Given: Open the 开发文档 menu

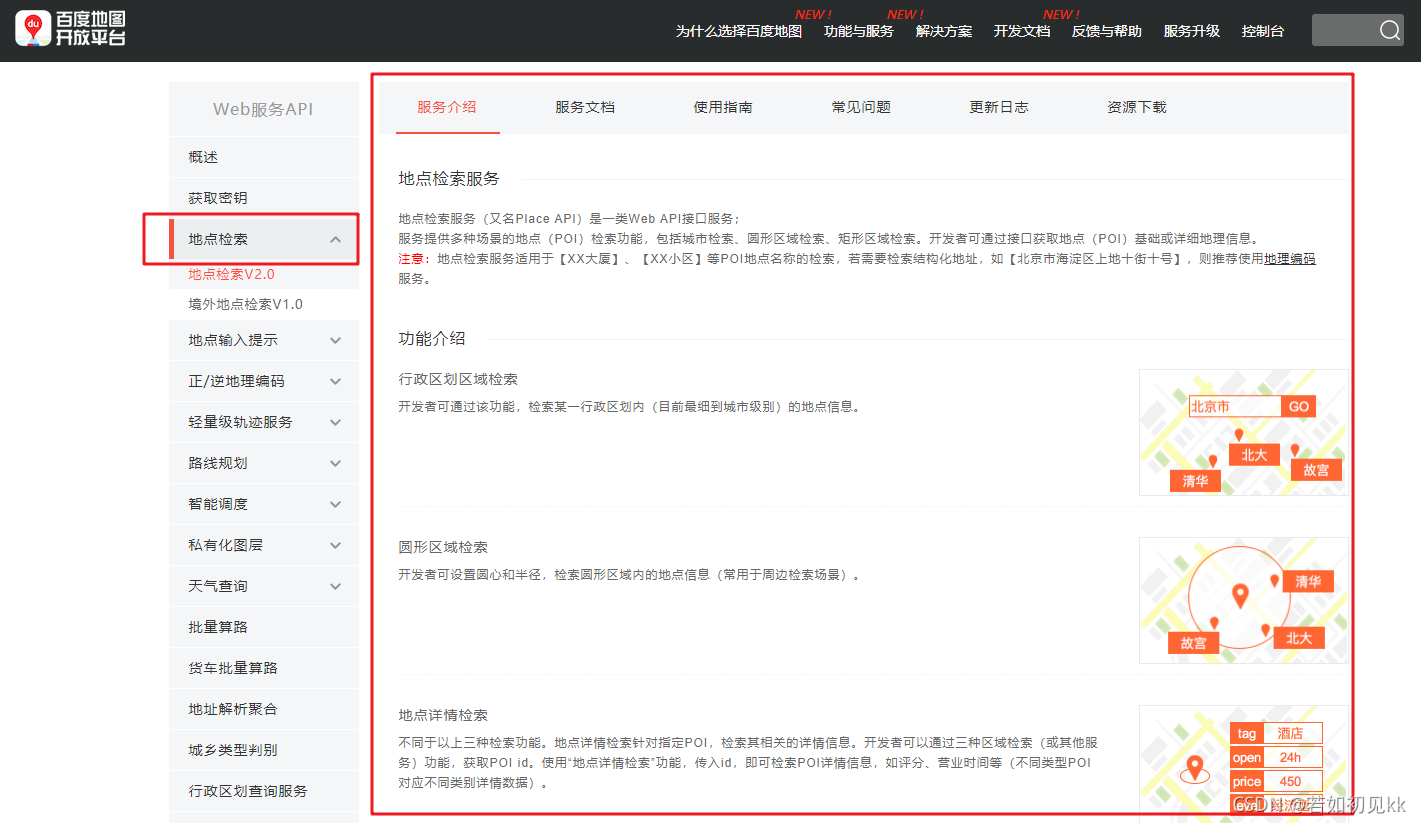Looking at the screenshot, I should click(x=1022, y=31).
